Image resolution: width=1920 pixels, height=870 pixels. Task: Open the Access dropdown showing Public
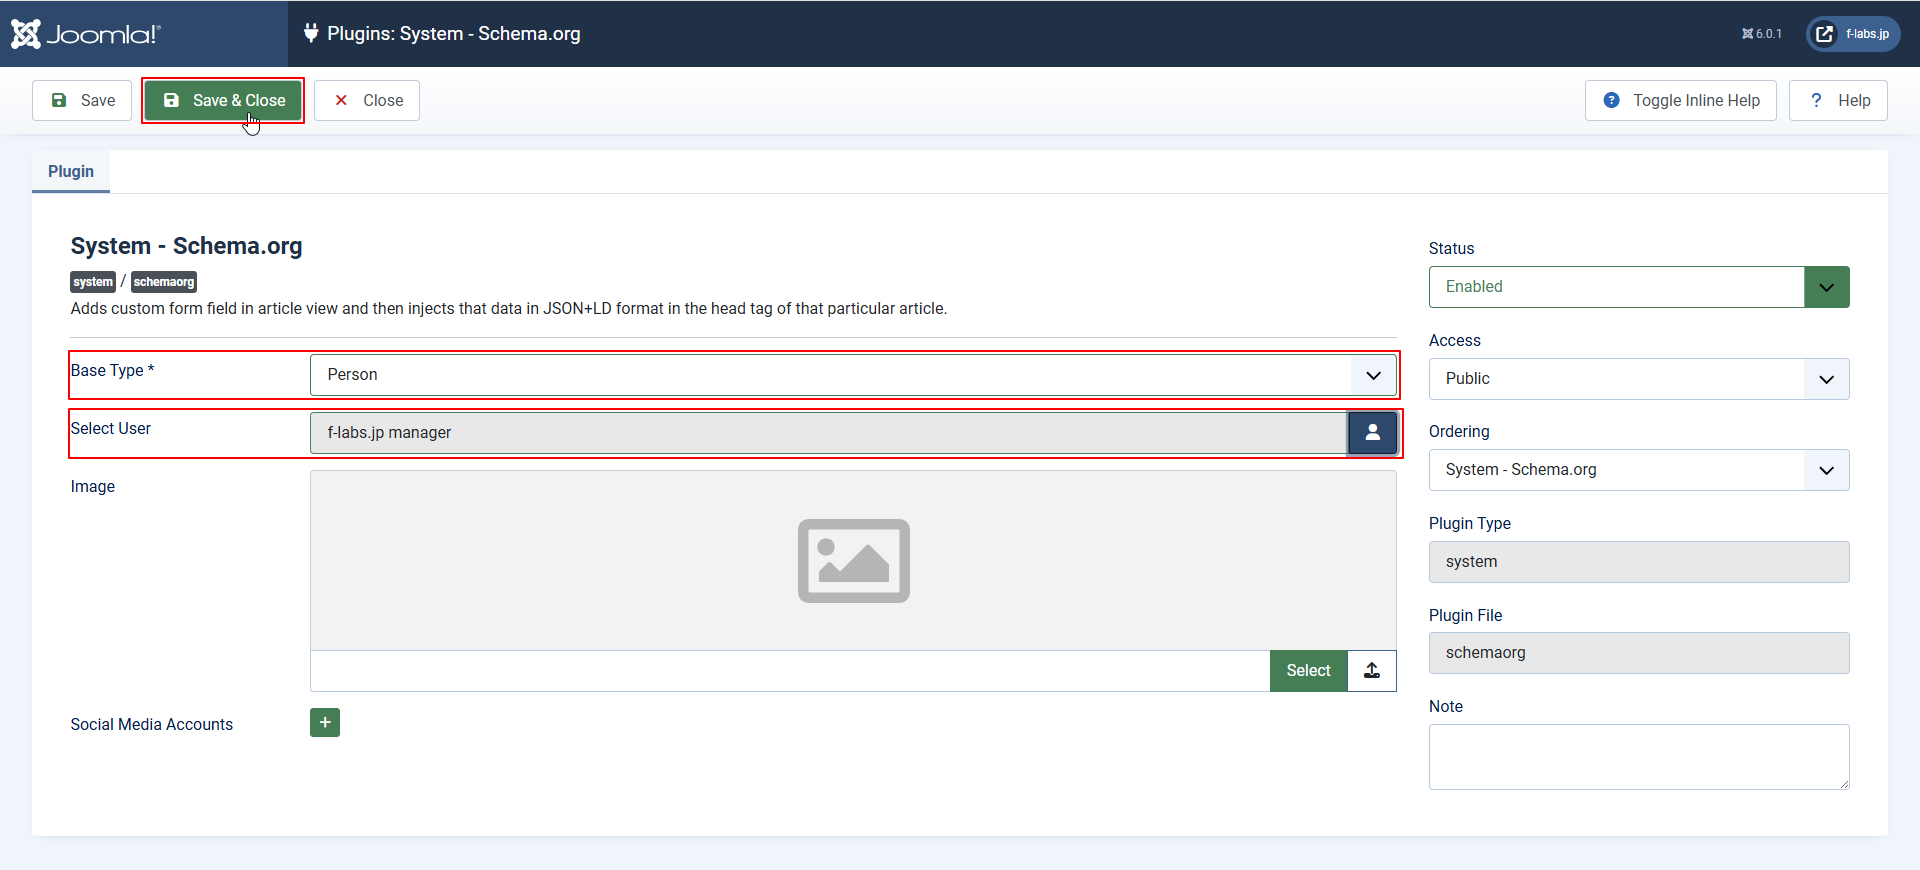click(1638, 379)
